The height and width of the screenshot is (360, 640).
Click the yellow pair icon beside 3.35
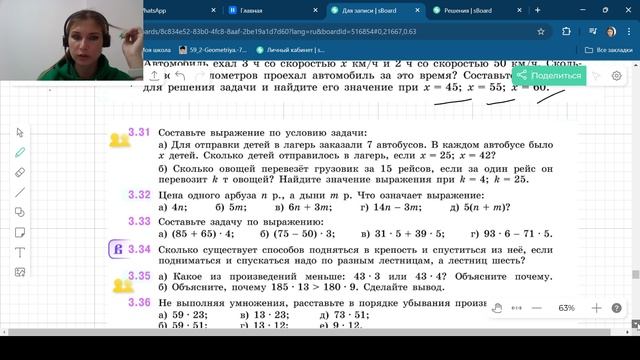click(123, 286)
